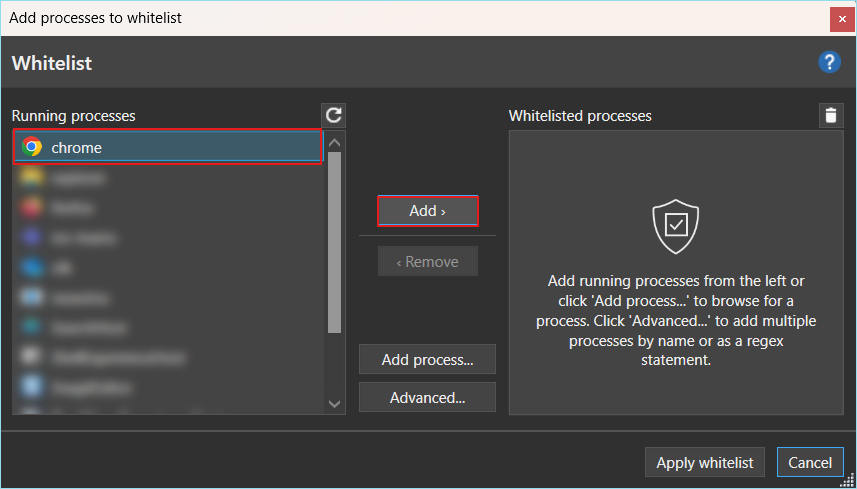Viewport: 857px width, 489px height.
Task: Click the Chrome logo icon
Action: click(32, 147)
